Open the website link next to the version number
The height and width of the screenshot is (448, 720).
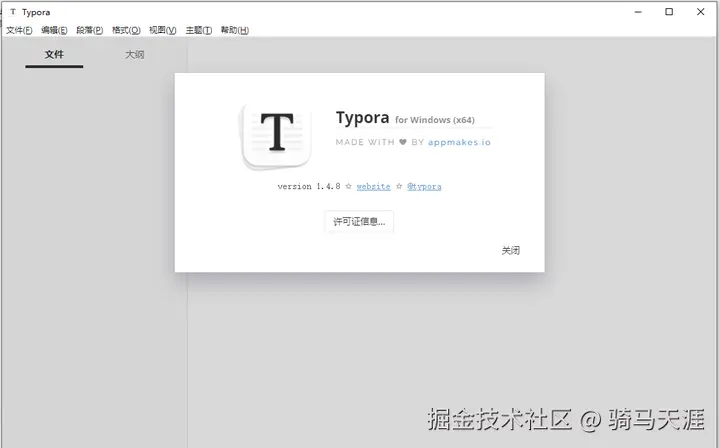point(373,186)
